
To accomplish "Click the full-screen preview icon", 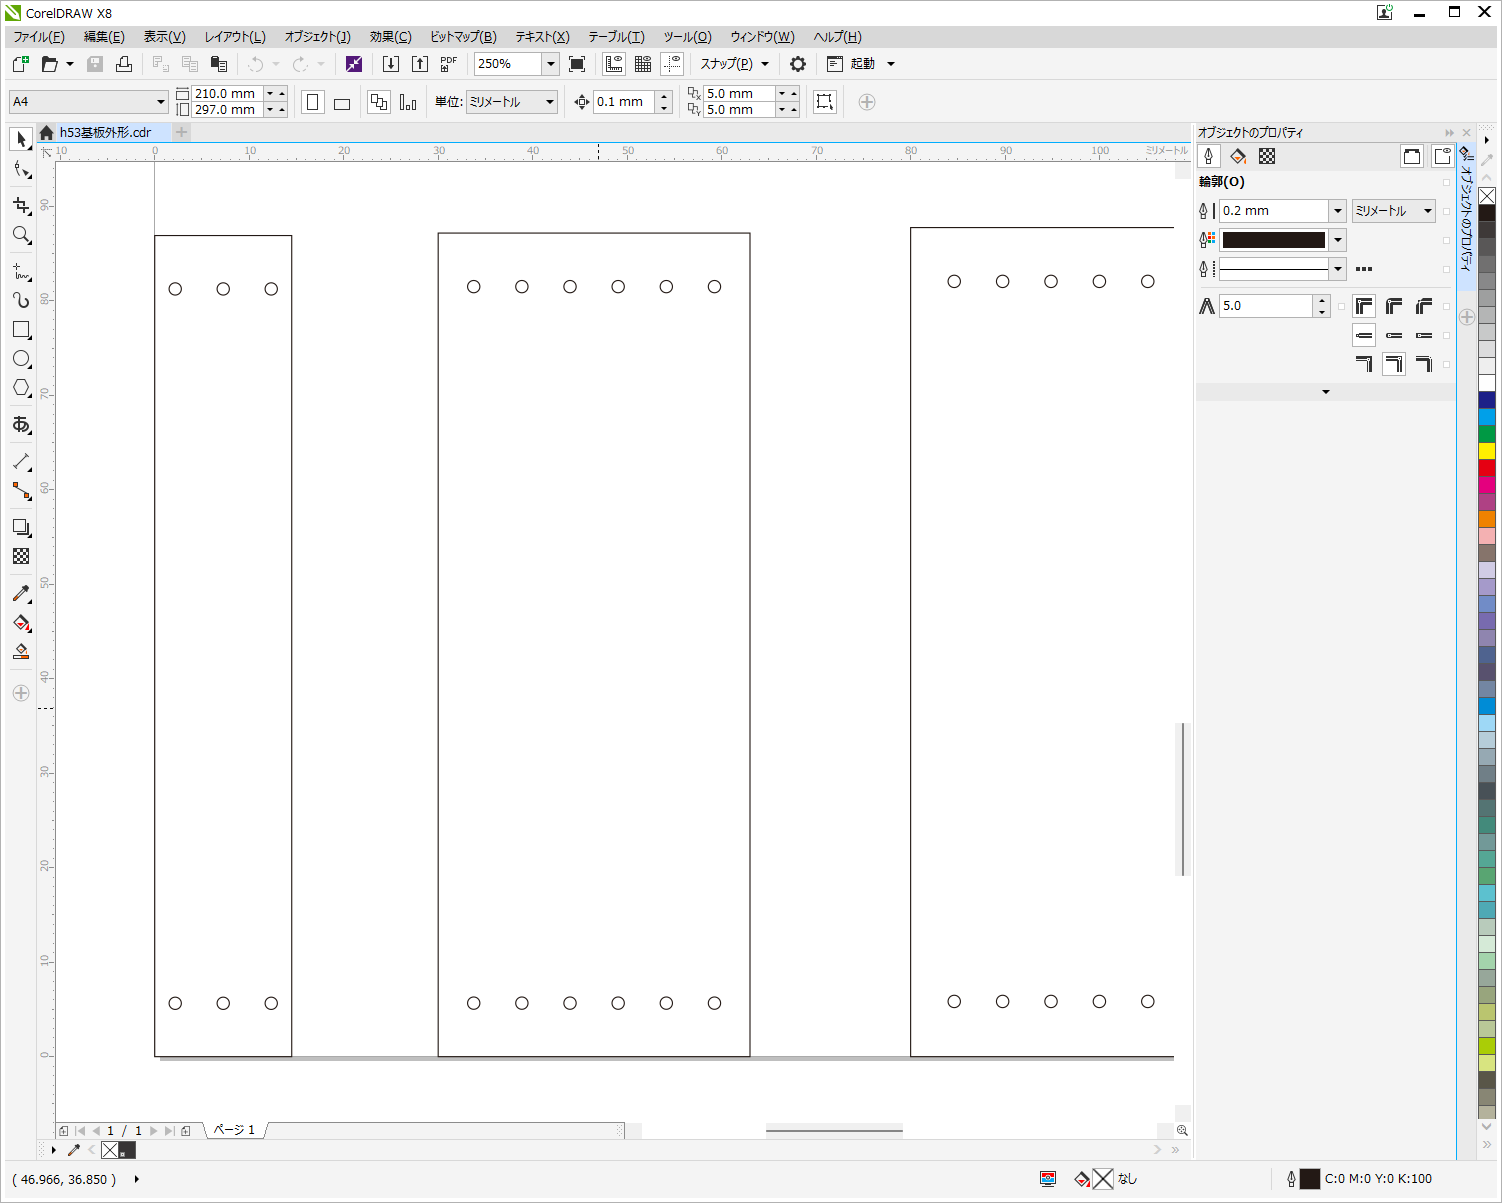I will point(577,64).
